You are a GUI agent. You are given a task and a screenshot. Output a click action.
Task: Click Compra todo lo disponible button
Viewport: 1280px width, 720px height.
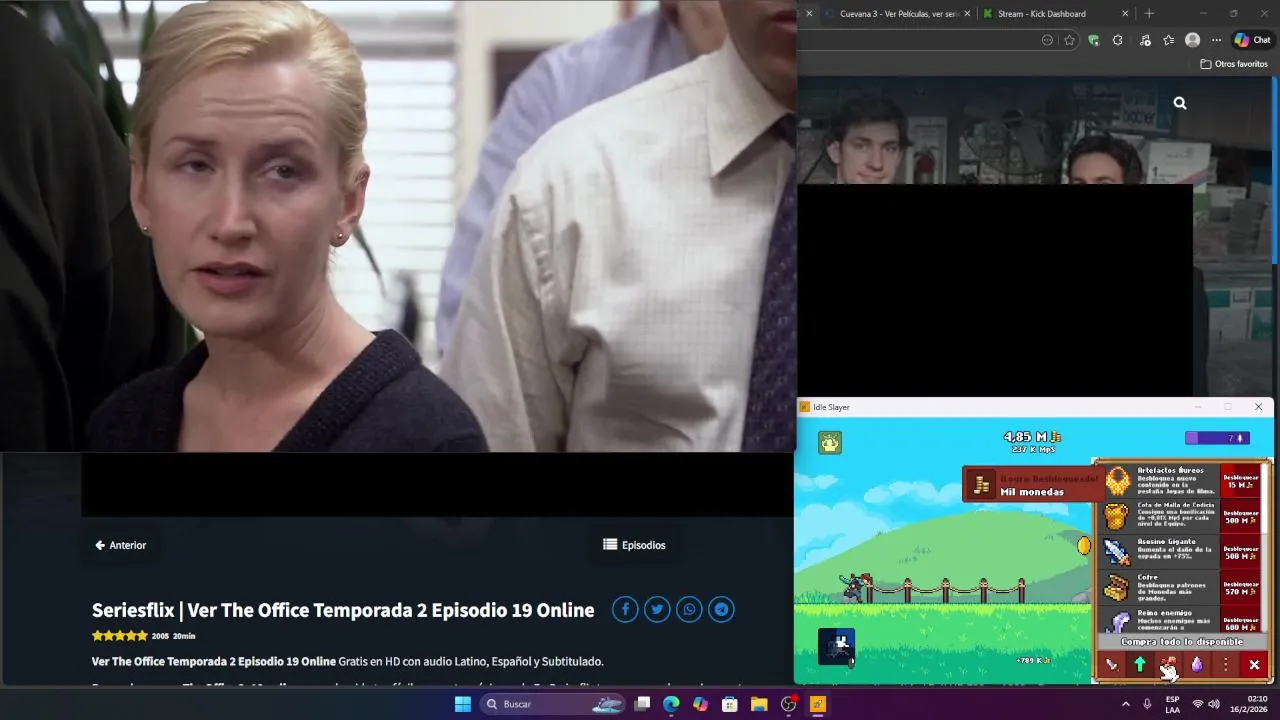[1182, 642]
